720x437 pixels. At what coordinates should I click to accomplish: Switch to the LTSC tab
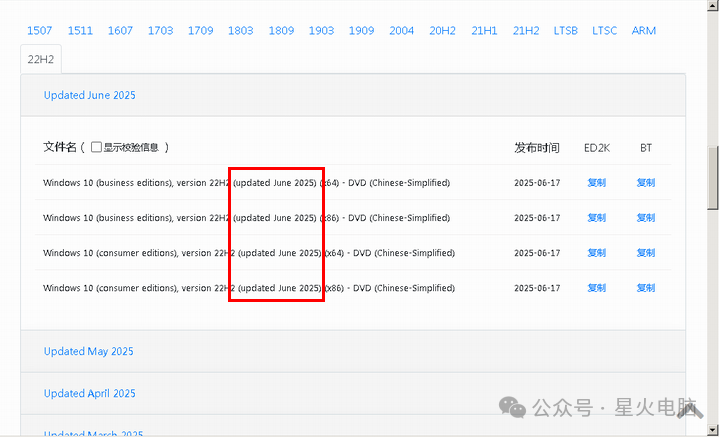604,31
